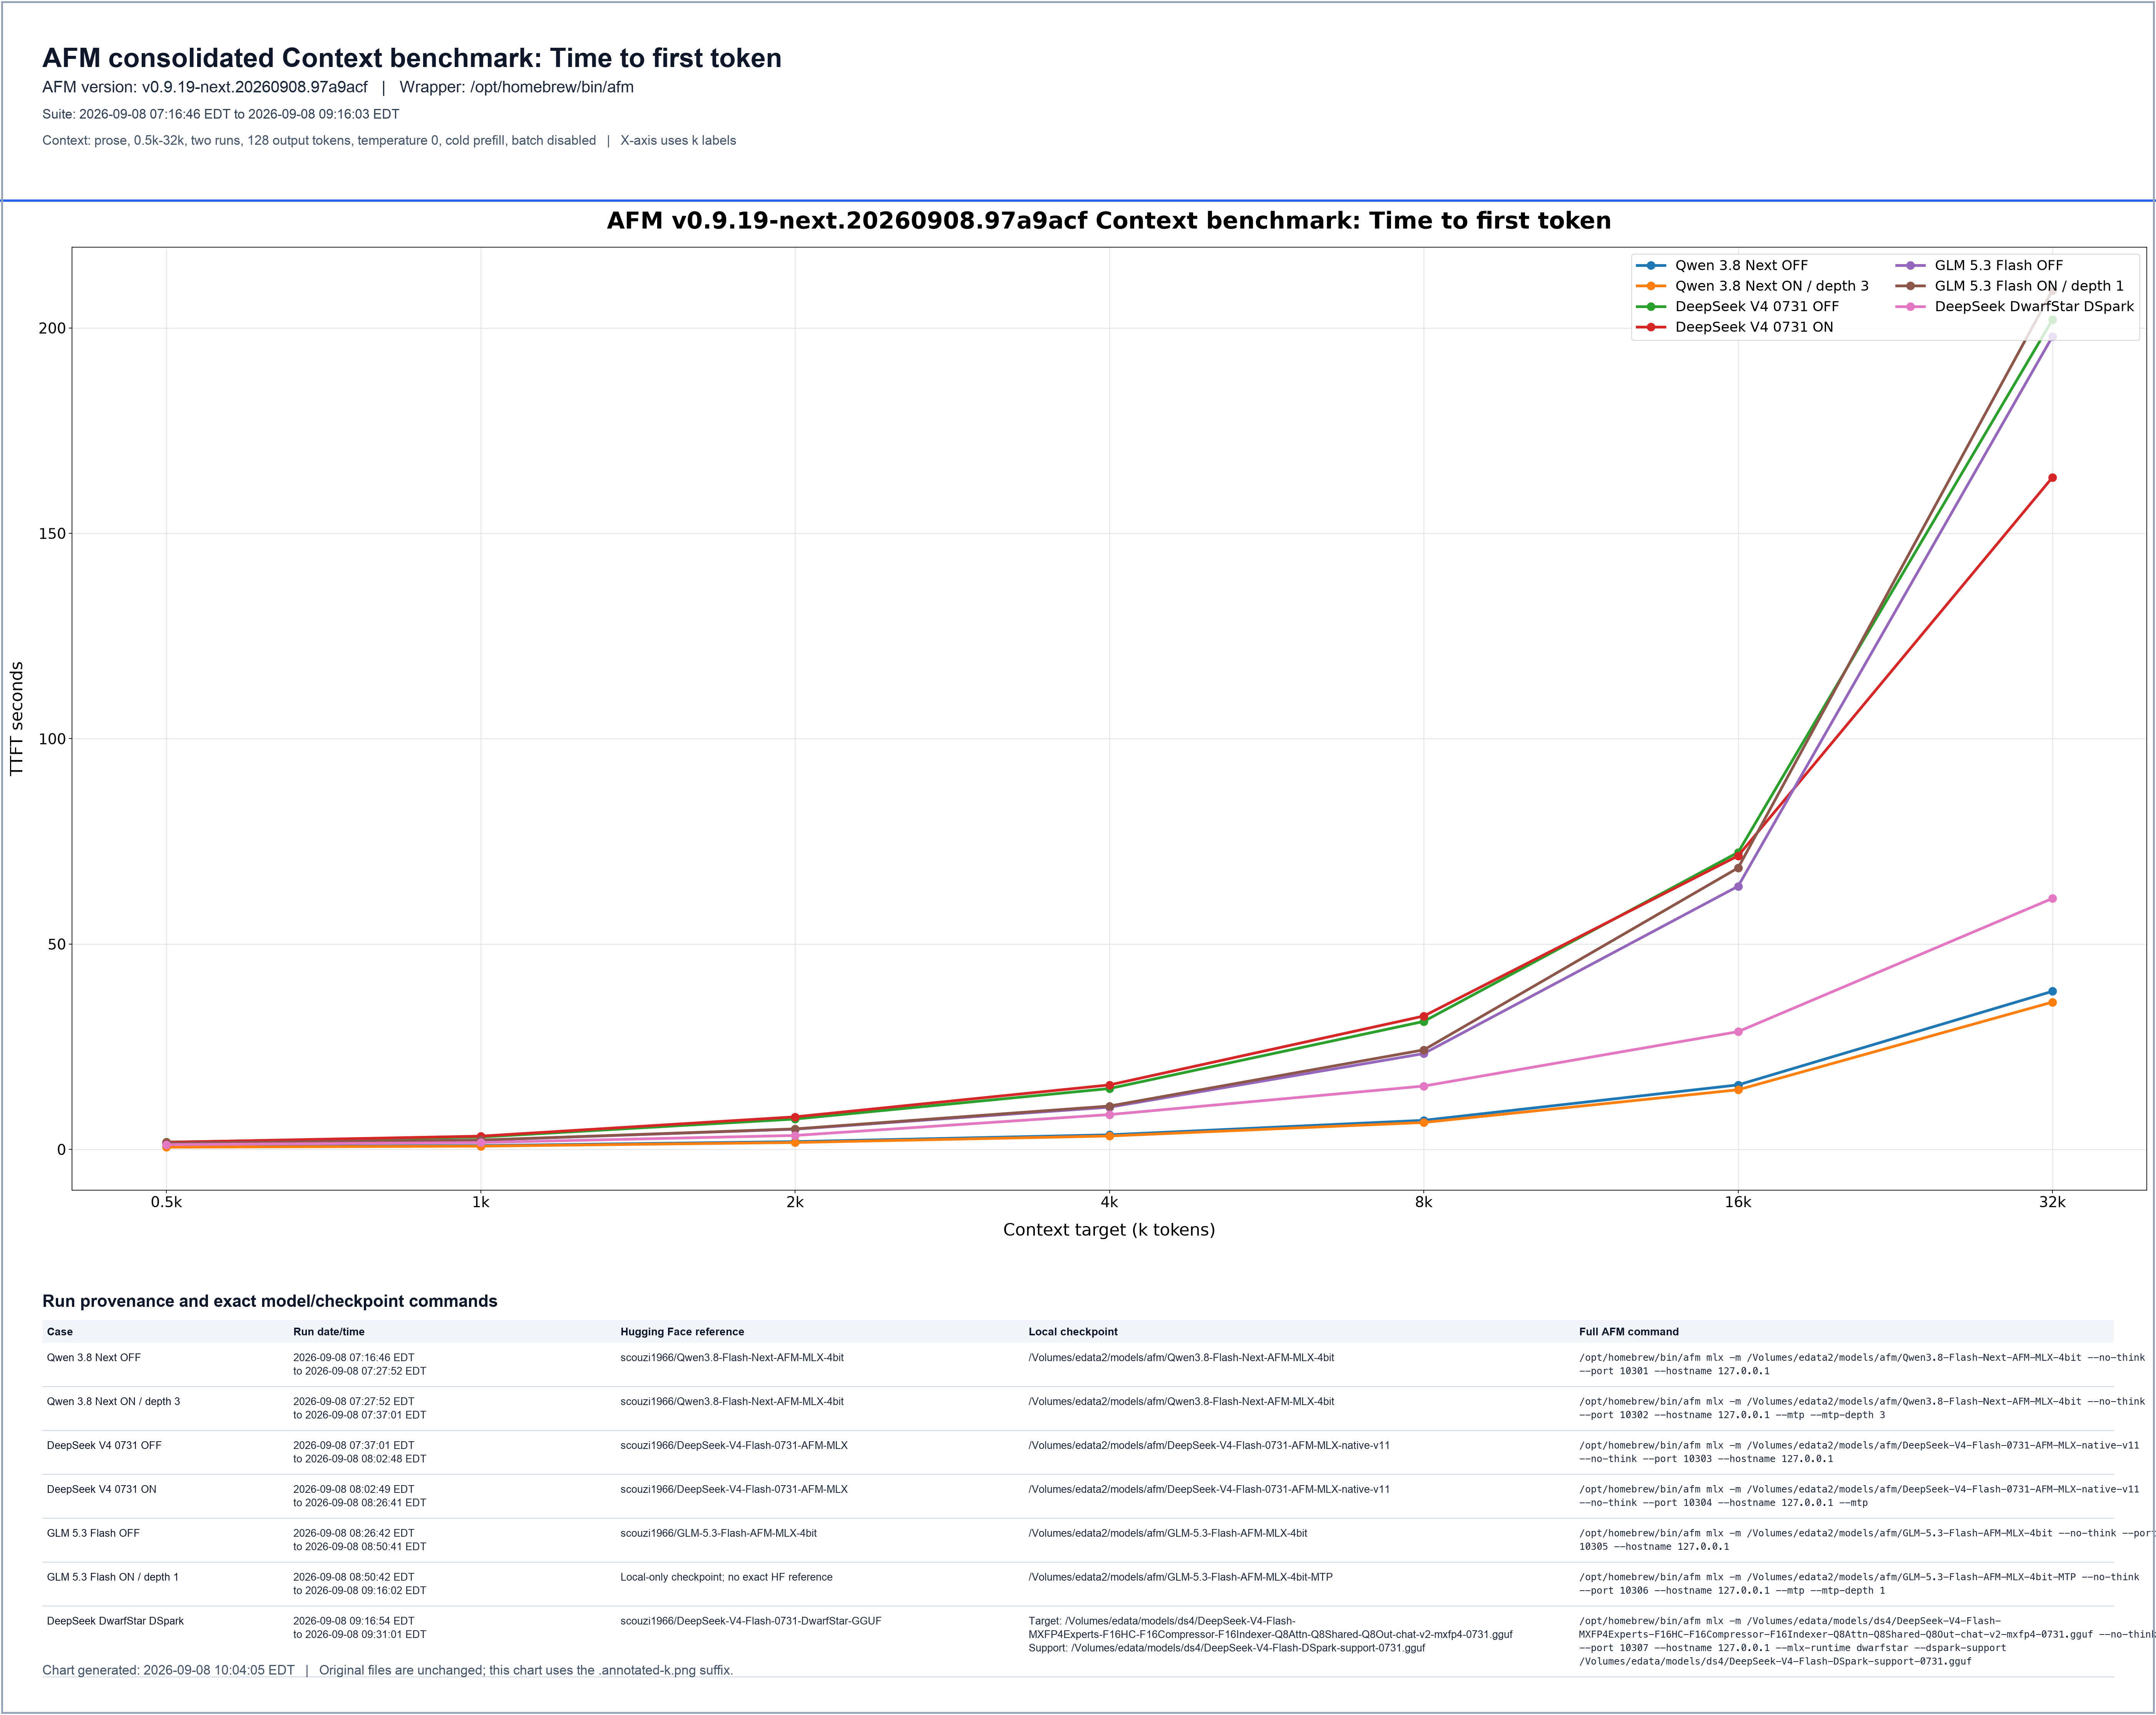Click the red data point at 32k
This screenshot has height=1715, width=2156.
2052,478
